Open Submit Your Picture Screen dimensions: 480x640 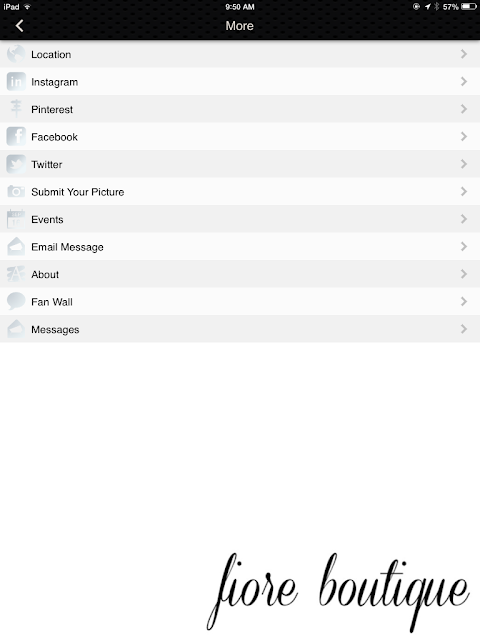[x=240, y=191]
